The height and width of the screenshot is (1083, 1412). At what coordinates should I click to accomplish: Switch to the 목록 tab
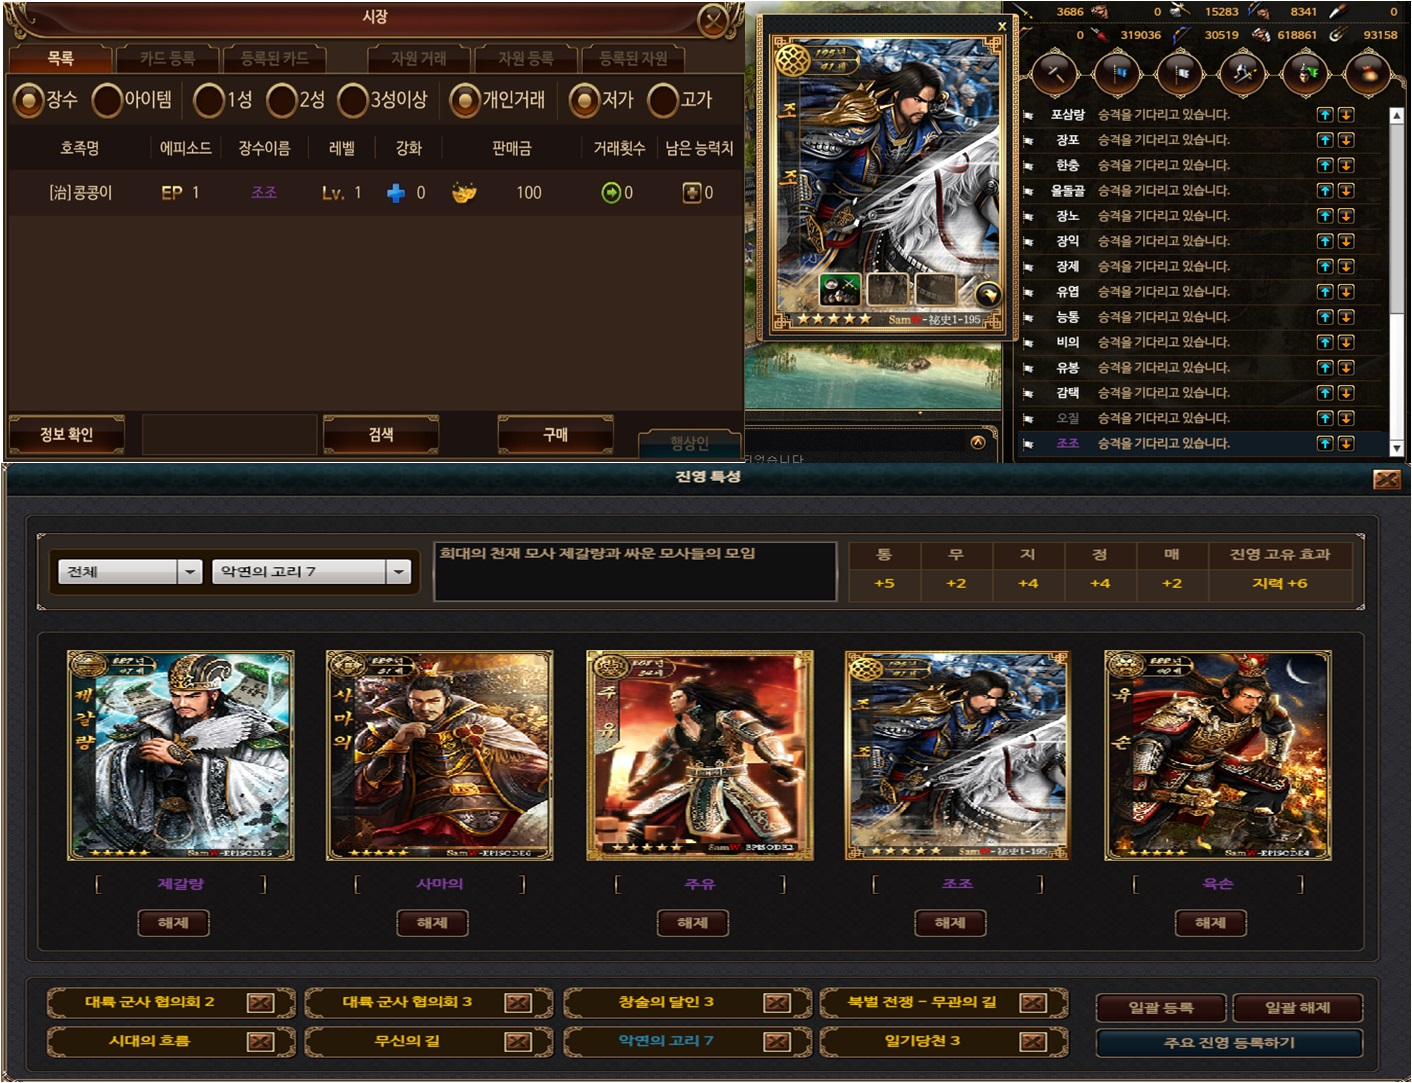tap(60, 59)
